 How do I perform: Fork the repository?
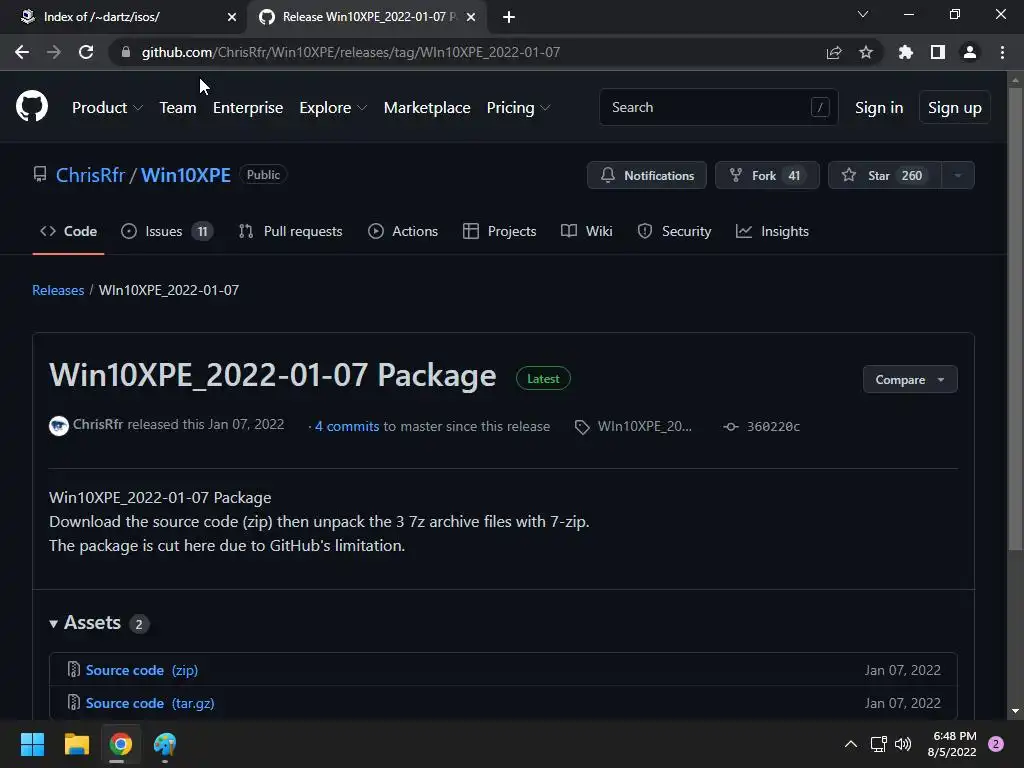(767, 175)
